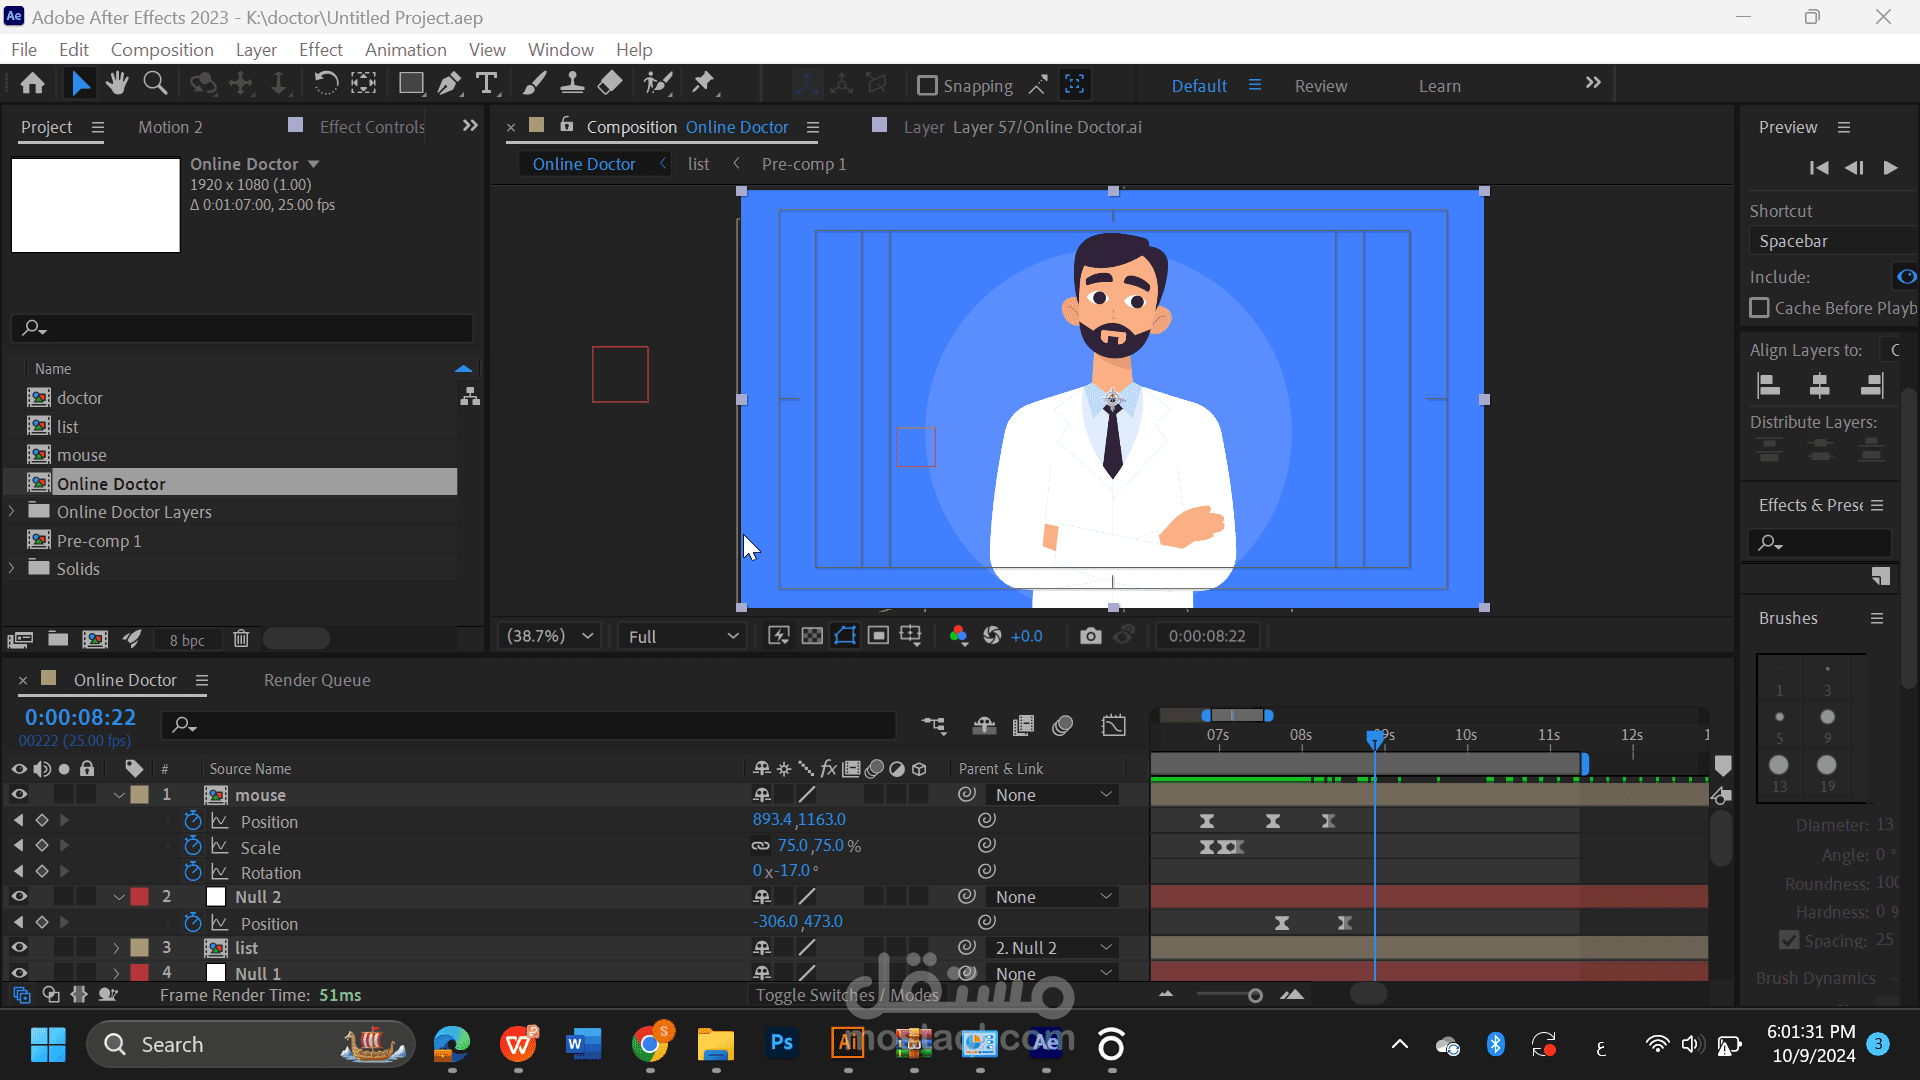
Task: Enable the Snapping checkbox
Action: click(927, 86)
